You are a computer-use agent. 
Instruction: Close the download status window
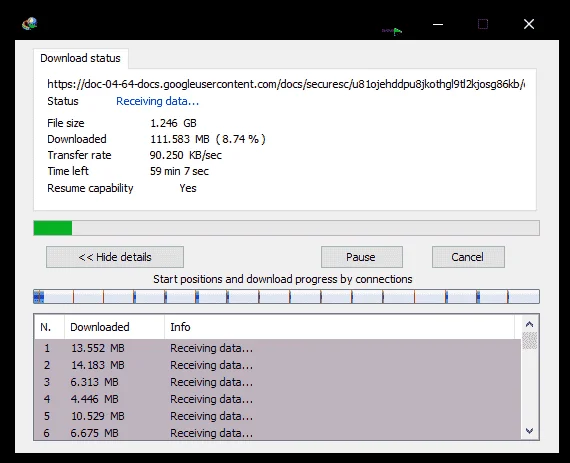529,24
